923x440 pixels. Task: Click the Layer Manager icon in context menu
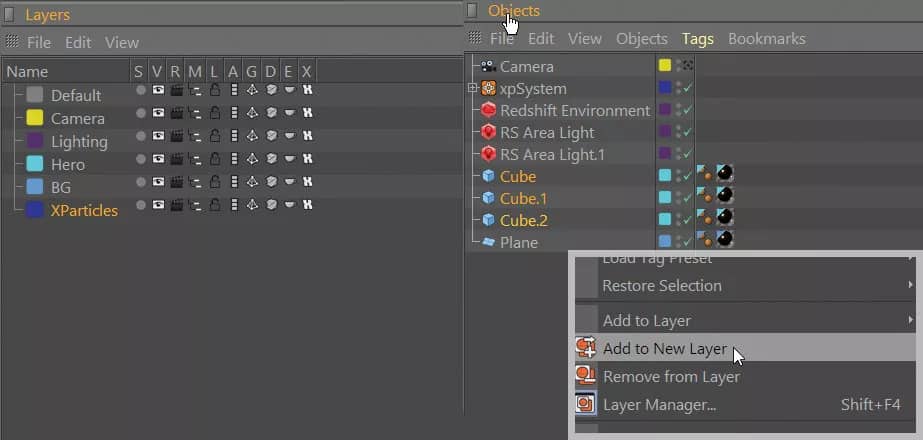pos(586,405)
